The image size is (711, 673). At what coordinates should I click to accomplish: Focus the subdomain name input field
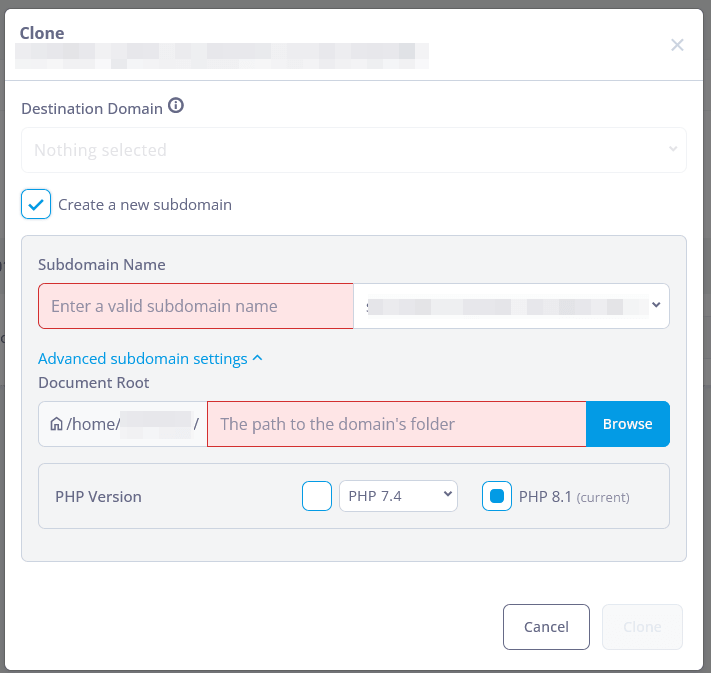point(196,306)
